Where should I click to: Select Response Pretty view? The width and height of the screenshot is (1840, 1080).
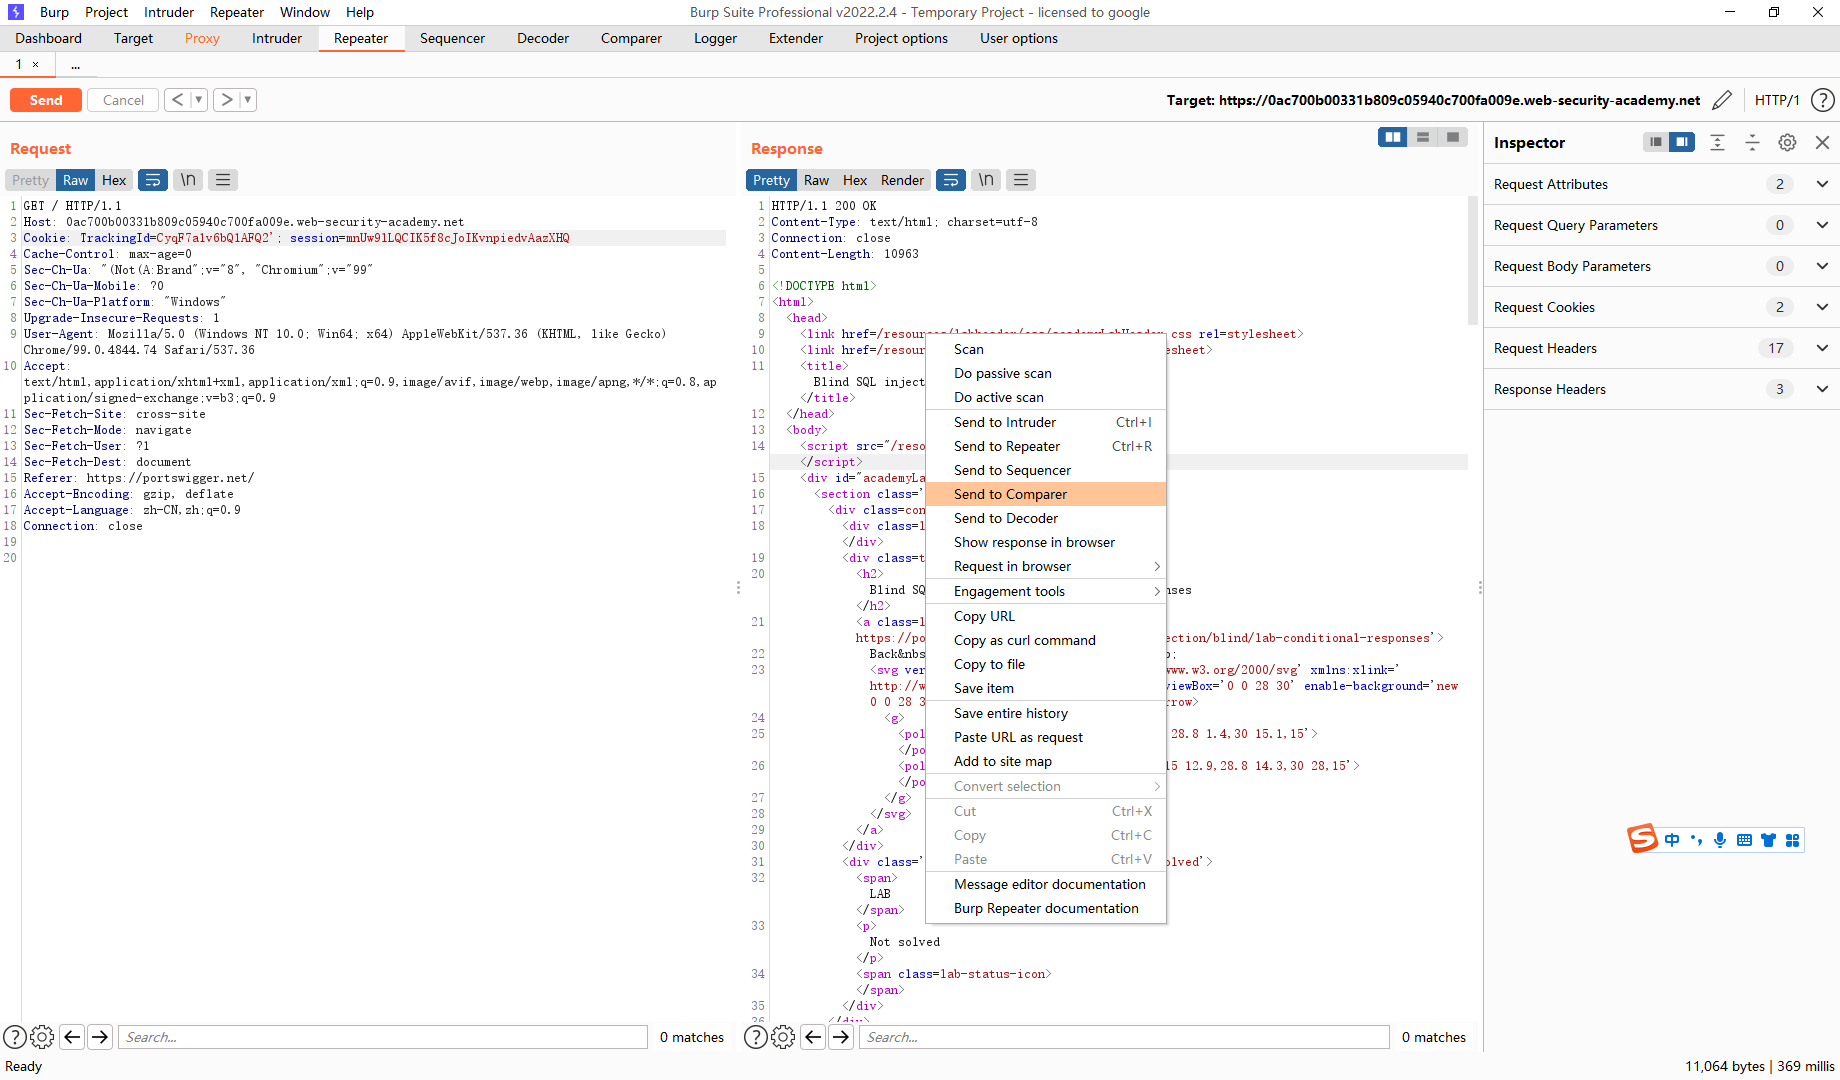[771, 180]
